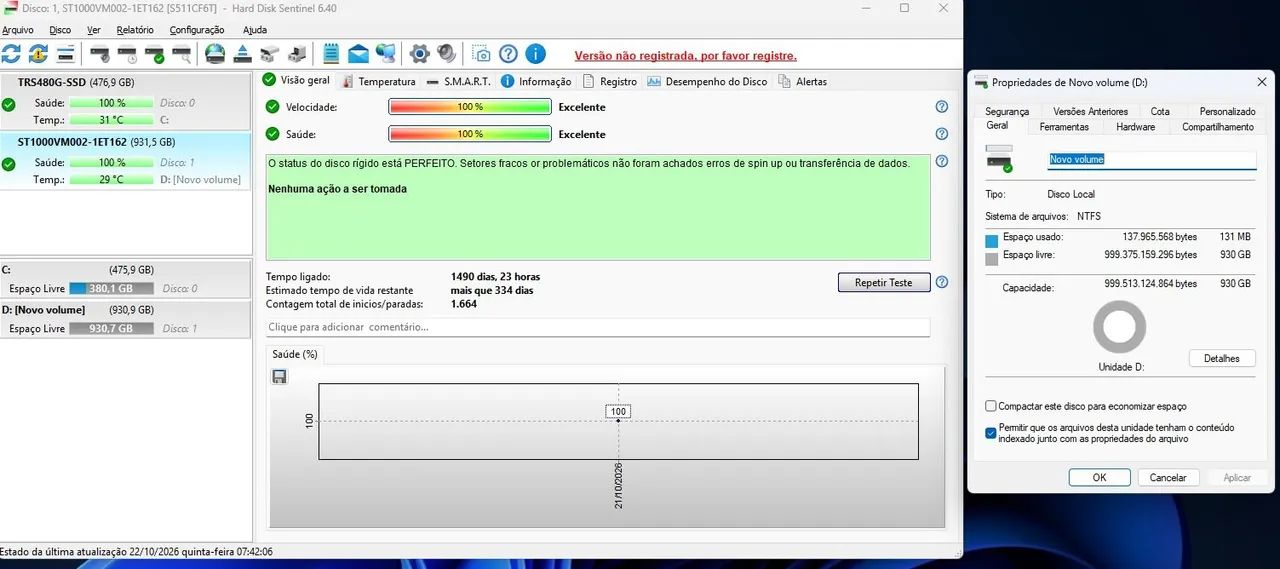Open the Desempenho do Disco tab
The image size is (1280, 569).
(707, 81)
